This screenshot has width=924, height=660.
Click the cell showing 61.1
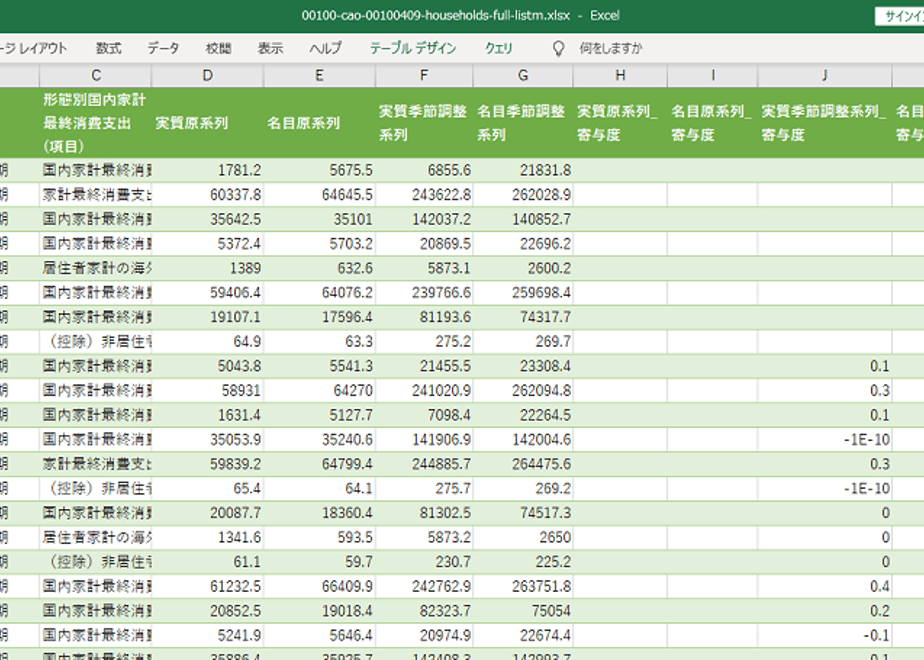[207, 562]
